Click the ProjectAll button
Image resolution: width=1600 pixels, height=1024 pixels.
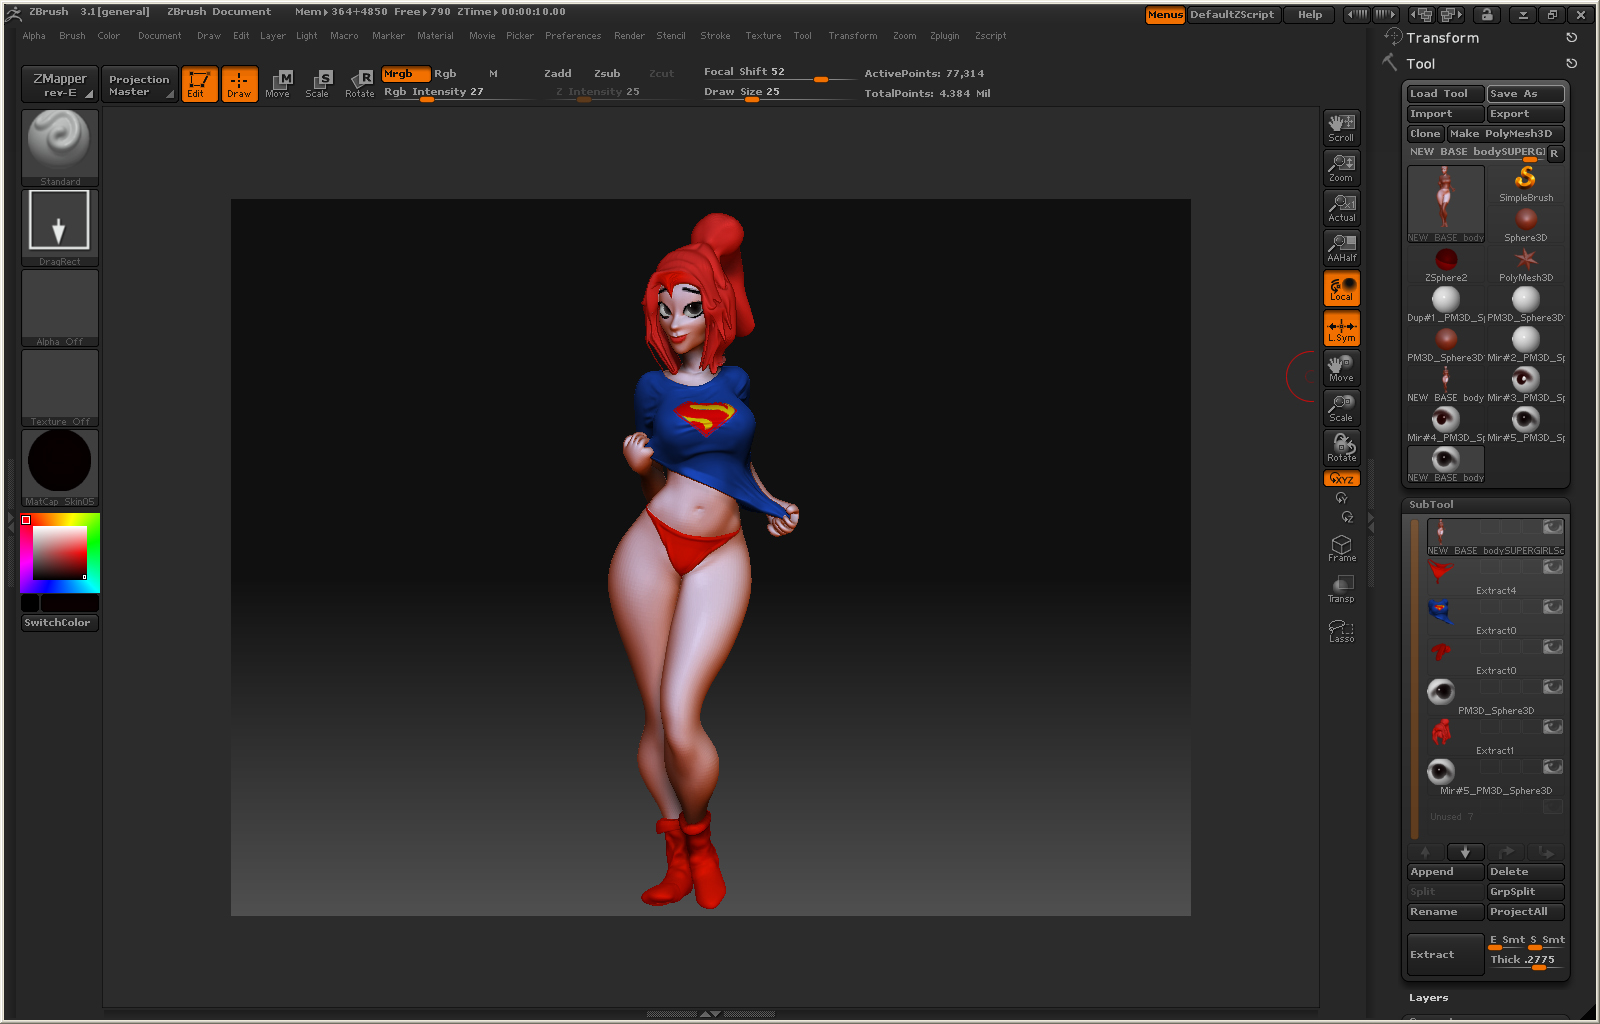click(x=1525, y=912)
